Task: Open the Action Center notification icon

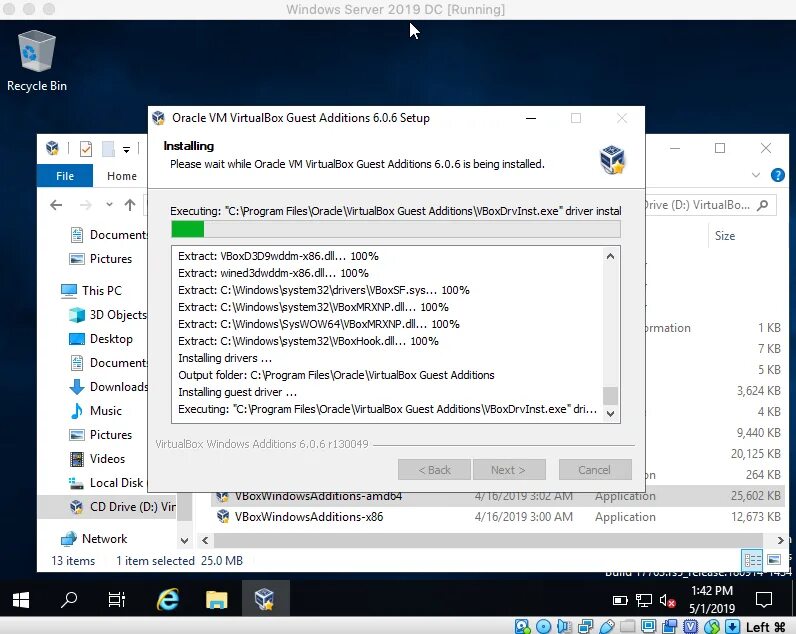Action: click(x=764, y=600)
